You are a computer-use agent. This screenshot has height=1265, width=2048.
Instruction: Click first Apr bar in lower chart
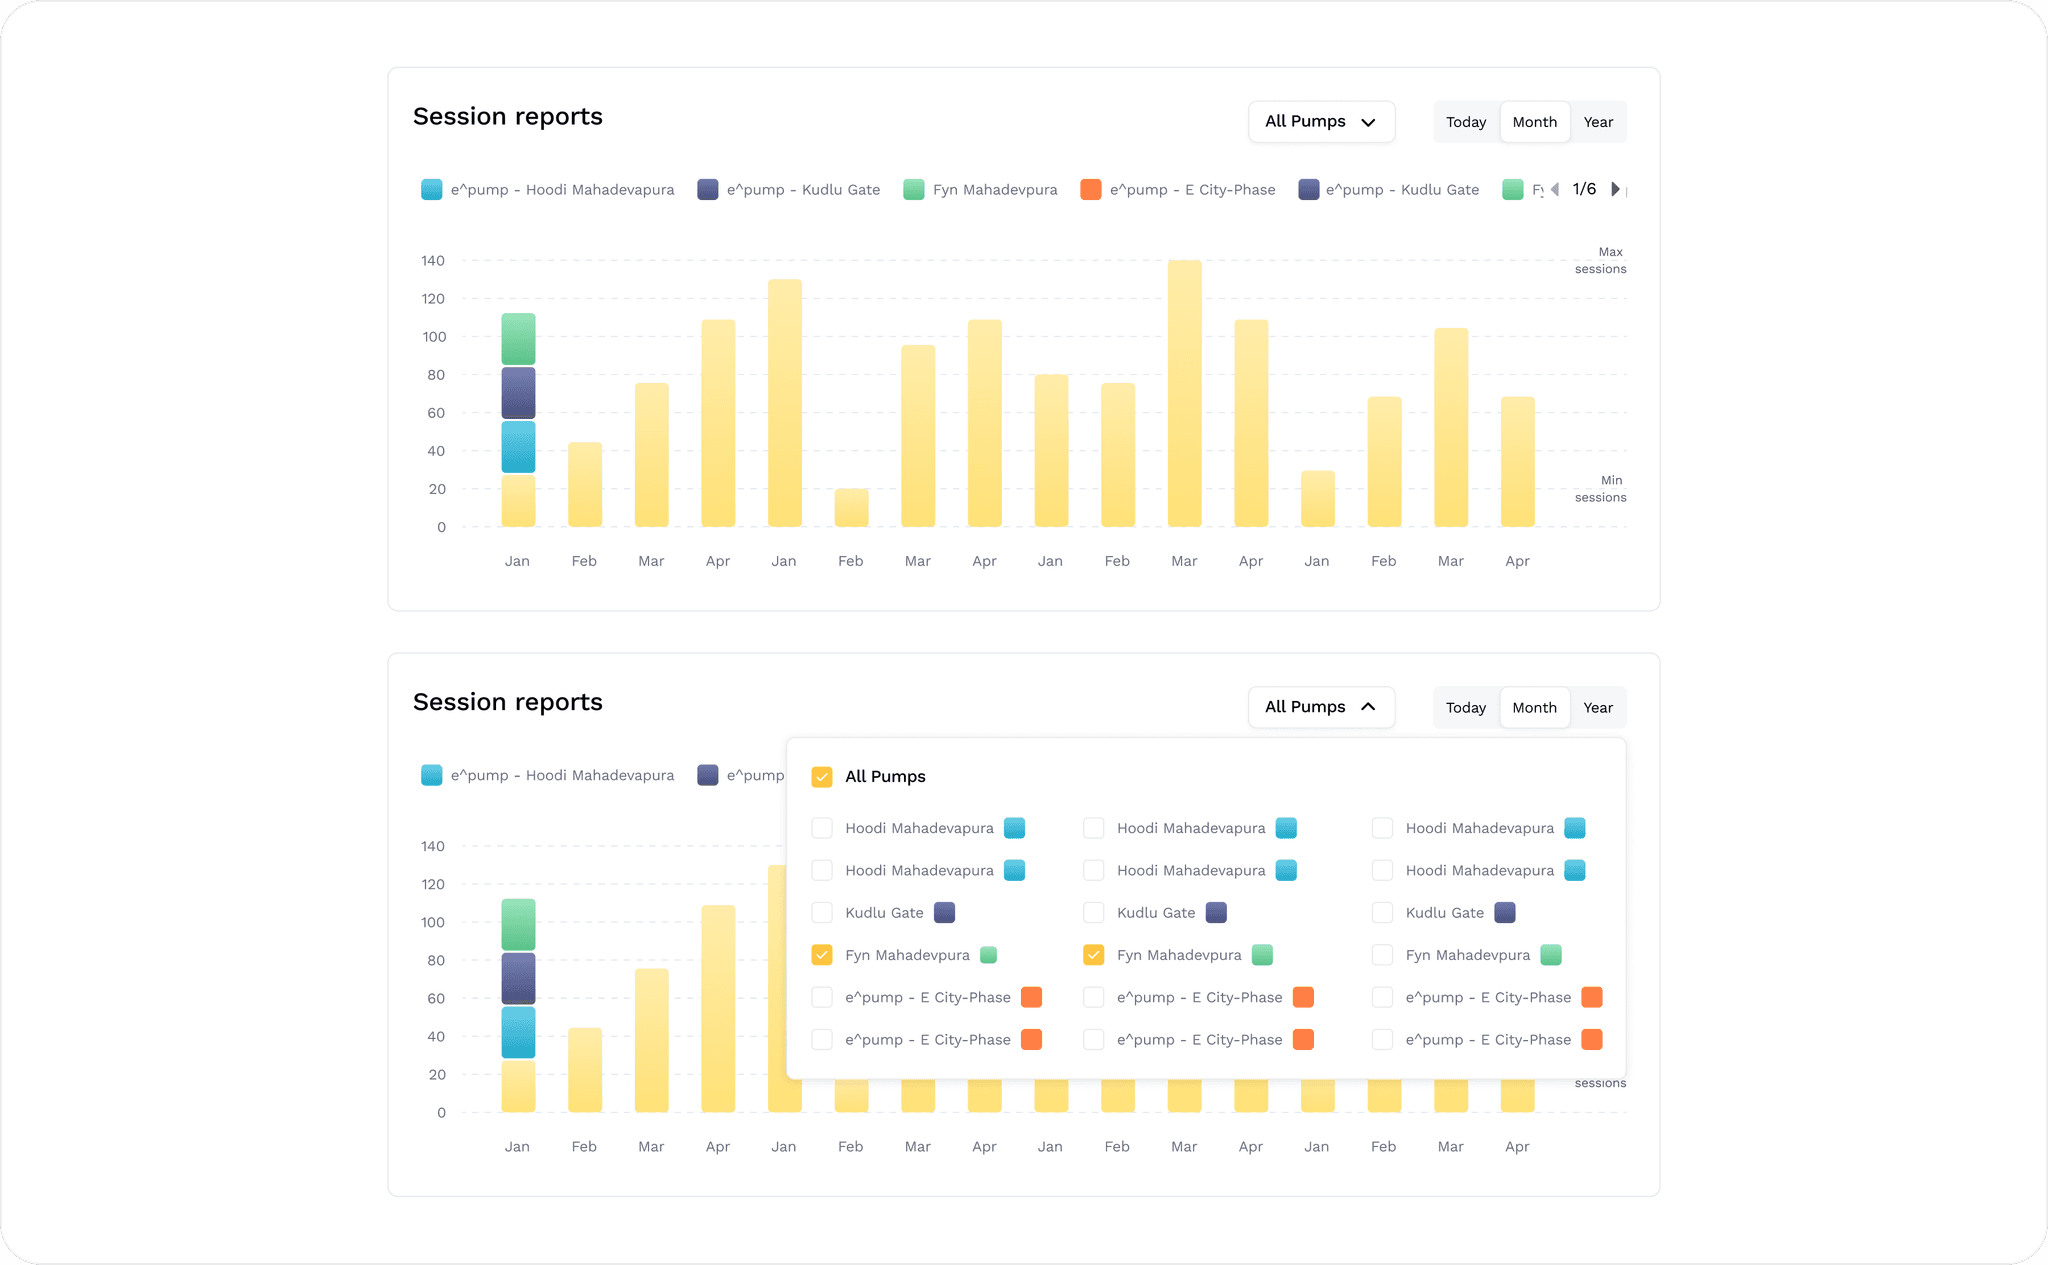pyautogui.click(x=718, y=1009)
